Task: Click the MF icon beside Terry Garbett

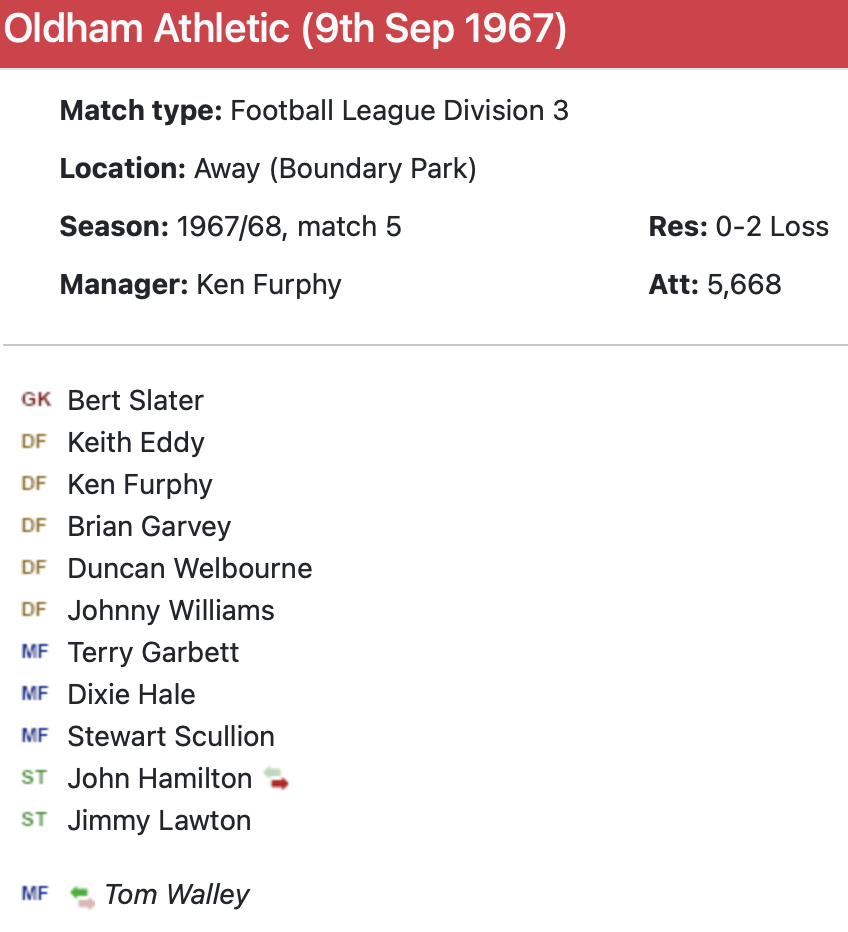Action: coord(35,652)
